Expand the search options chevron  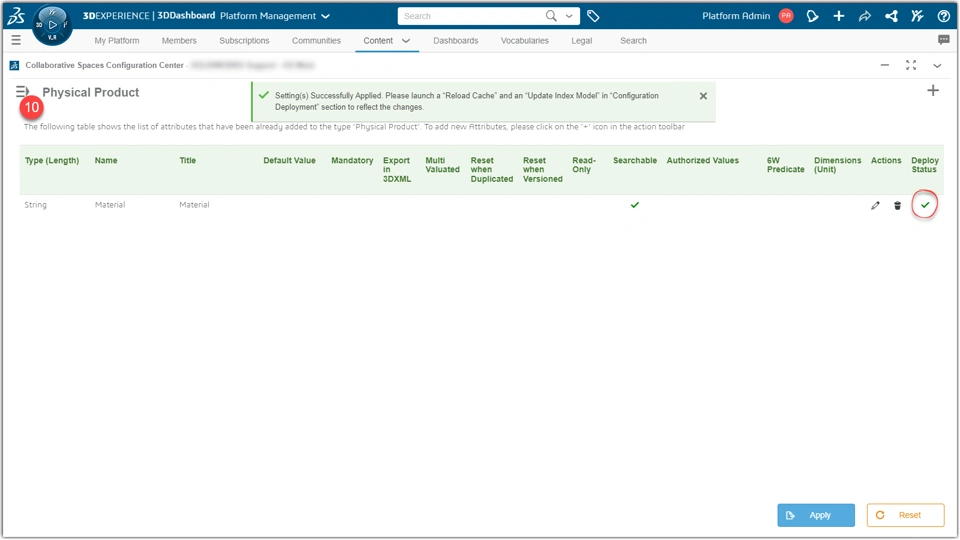tap(569, 16)
